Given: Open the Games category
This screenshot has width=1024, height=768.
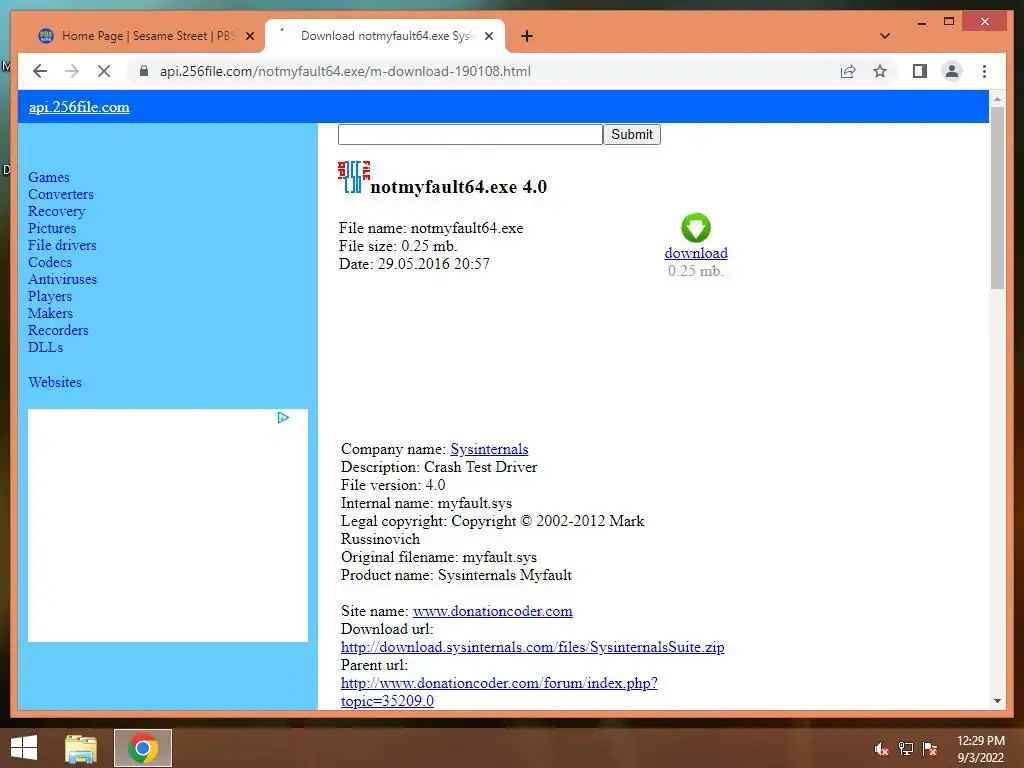Looking at the screenshot, I should (x=48, y=177).
